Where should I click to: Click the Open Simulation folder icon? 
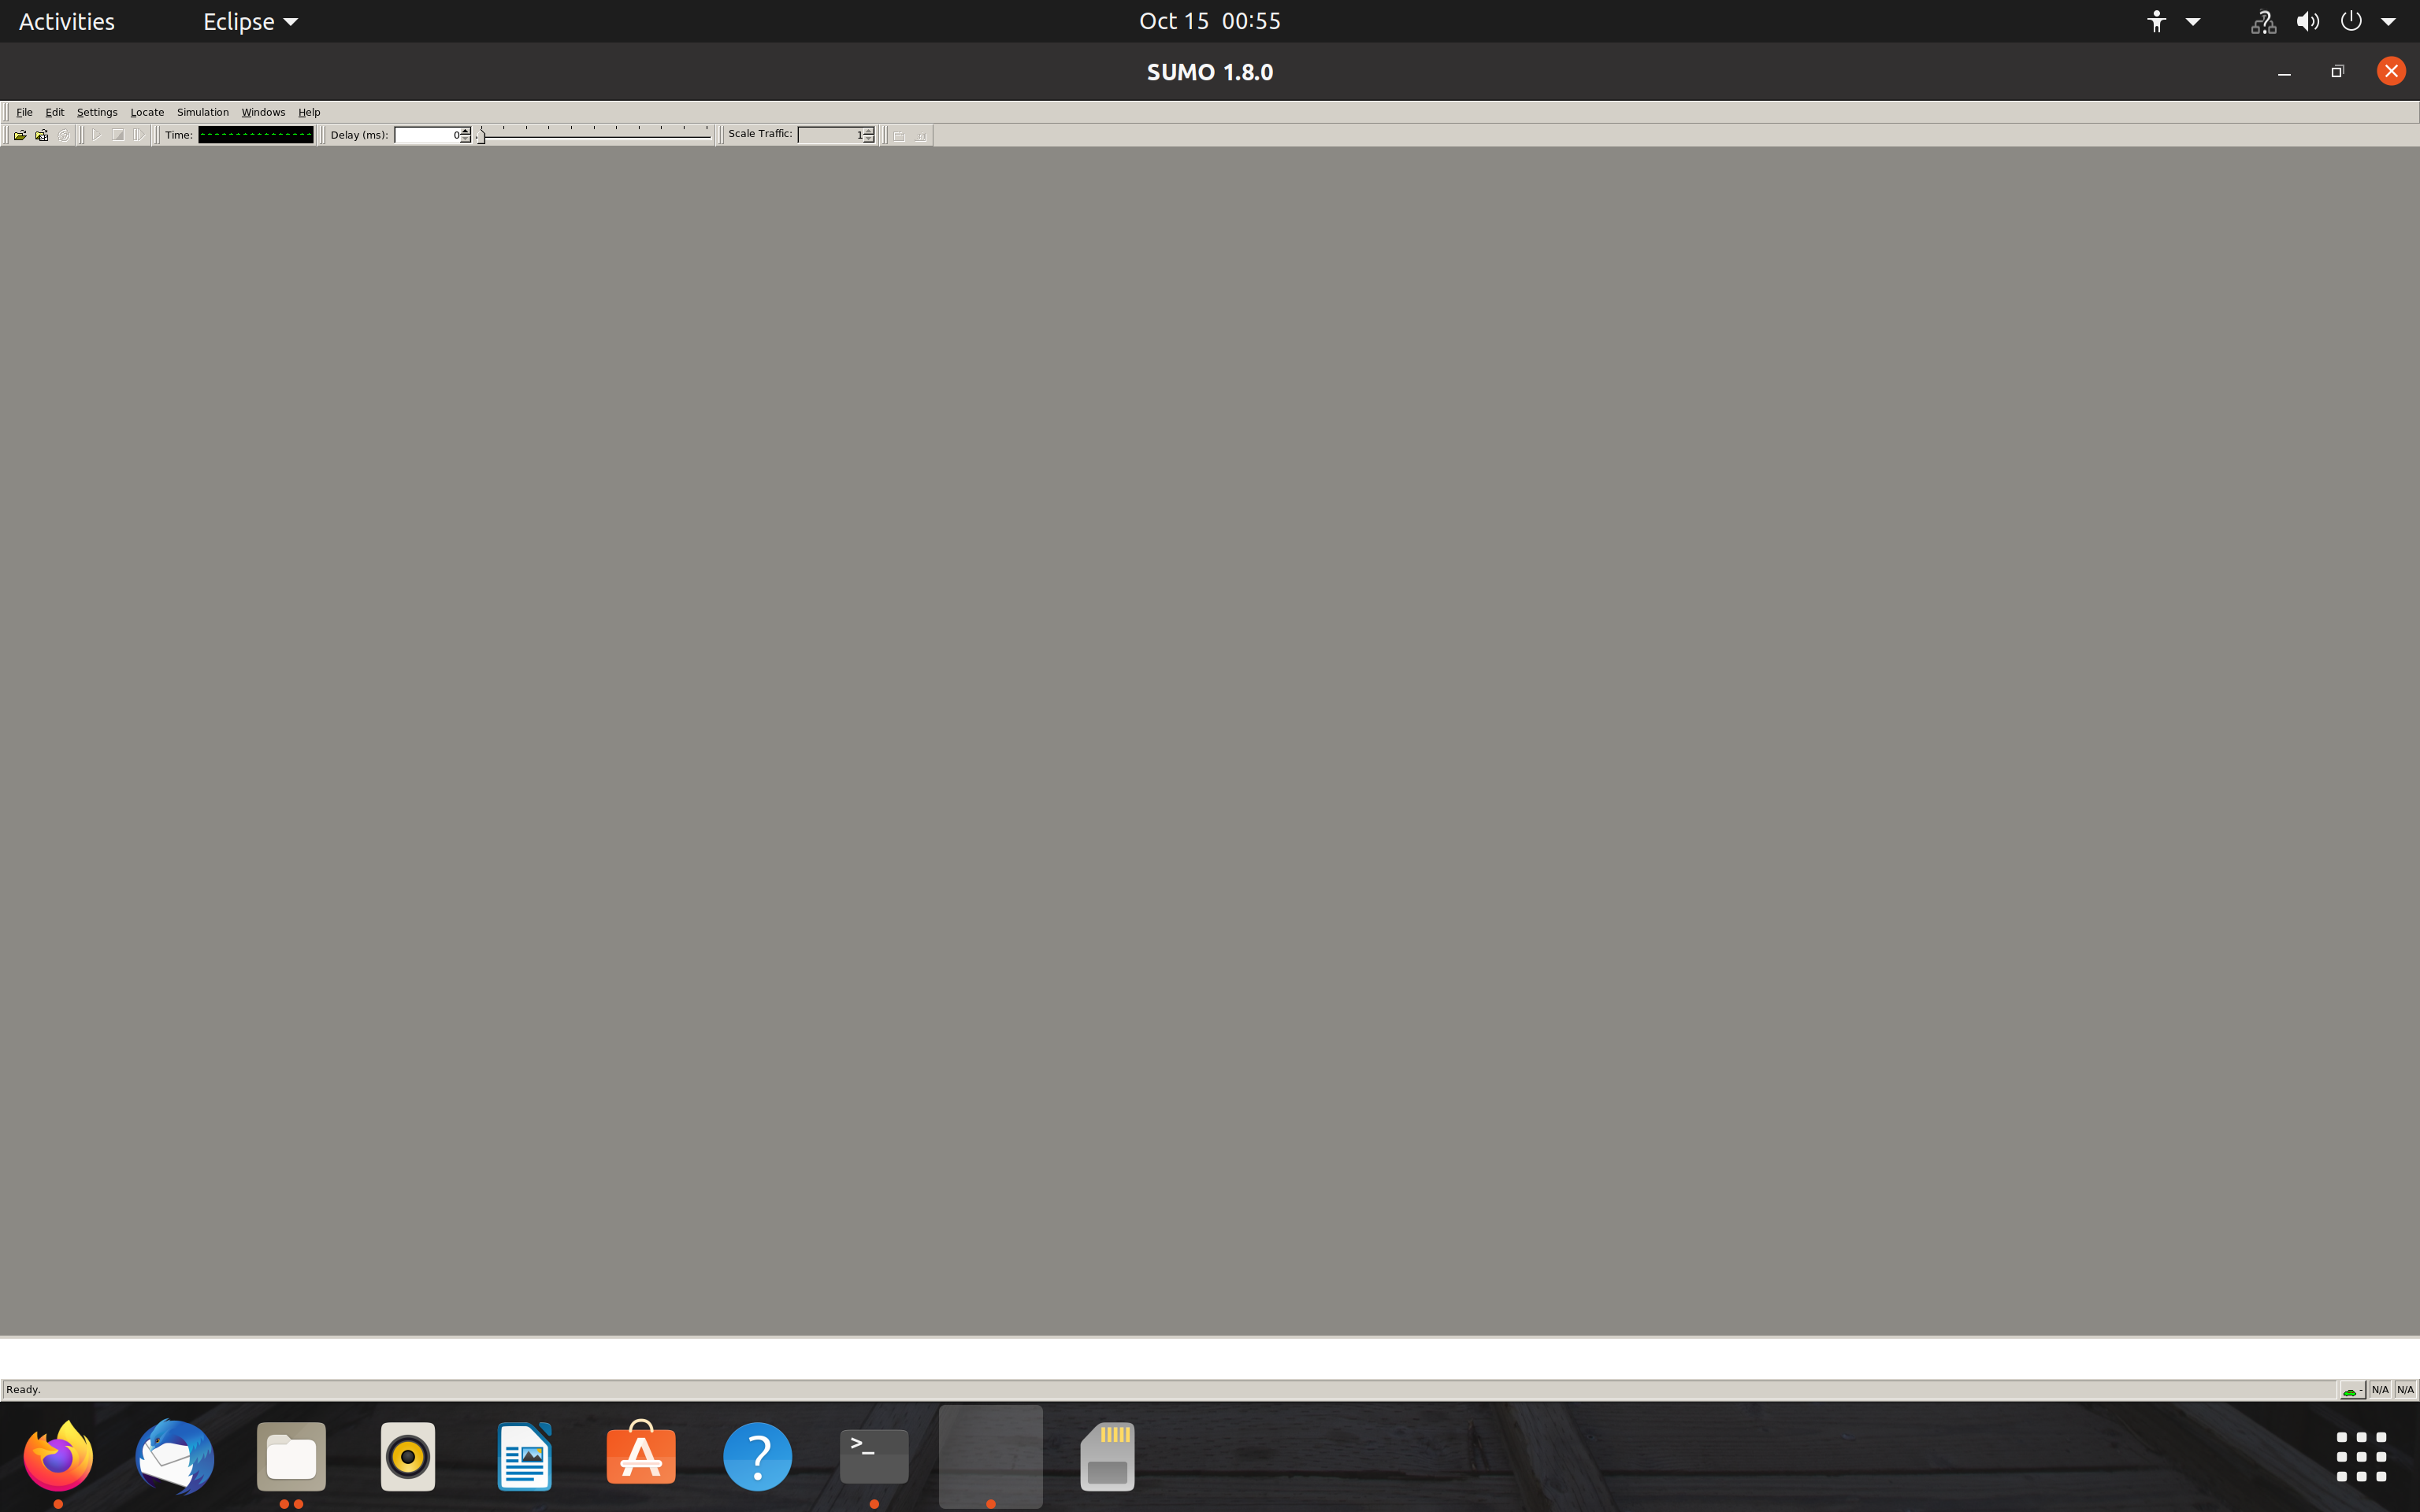[x=20, y=135]
